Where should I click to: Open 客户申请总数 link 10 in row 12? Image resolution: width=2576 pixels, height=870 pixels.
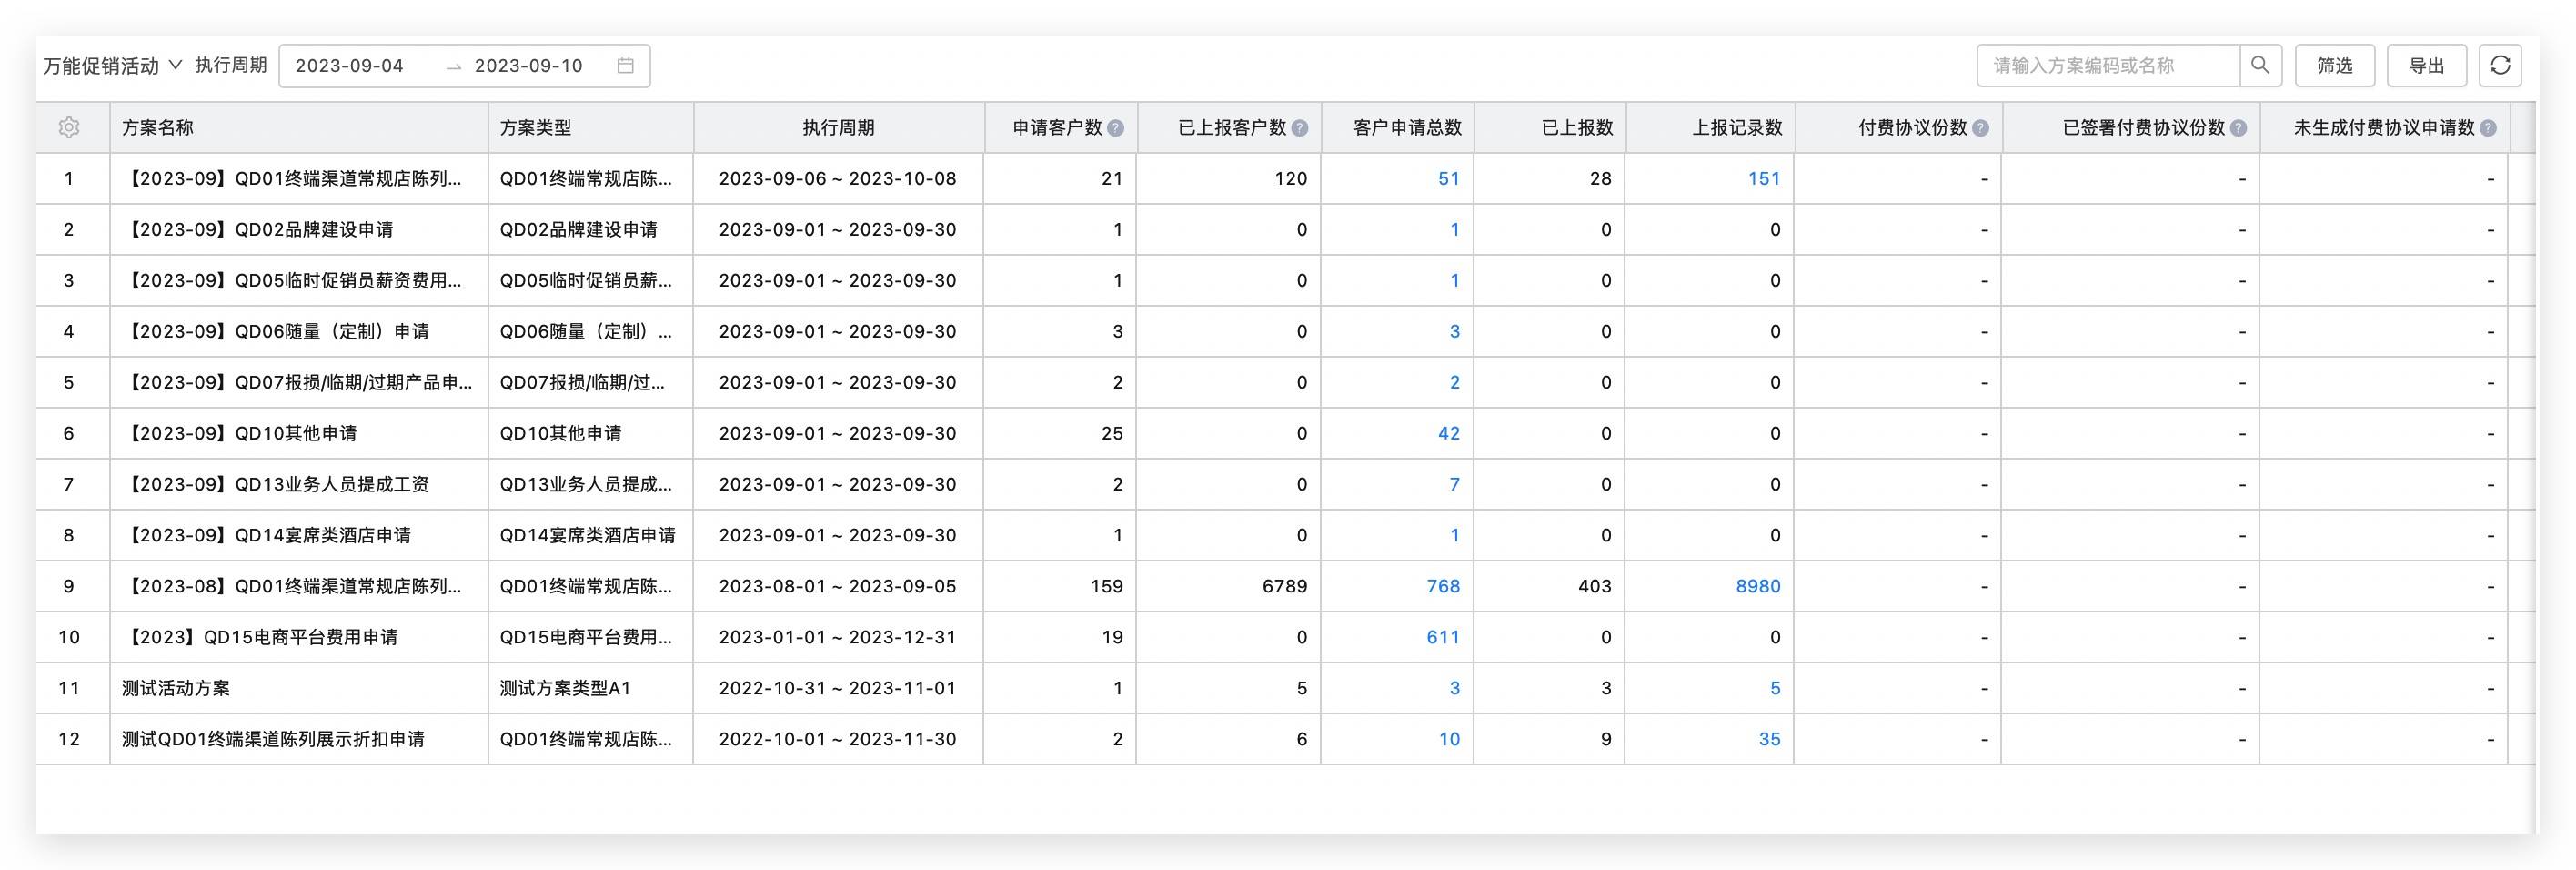point(1449,739)
